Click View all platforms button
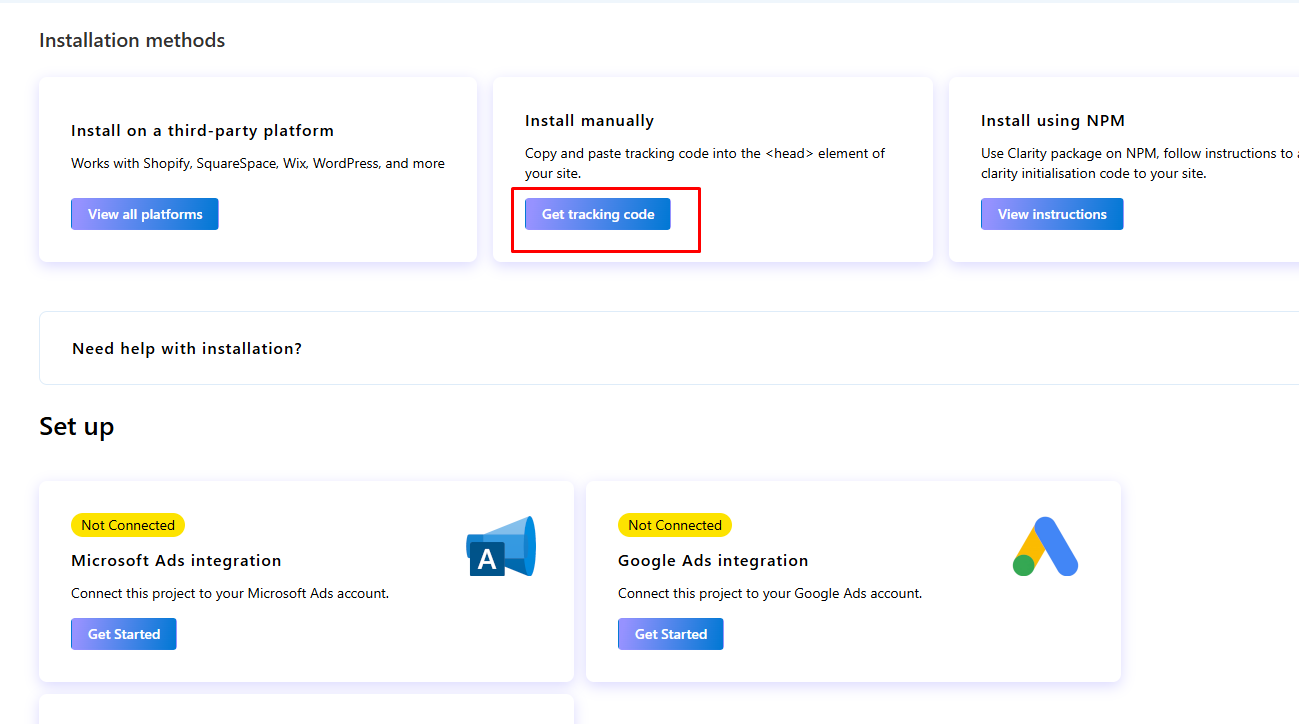 (144, 214)
